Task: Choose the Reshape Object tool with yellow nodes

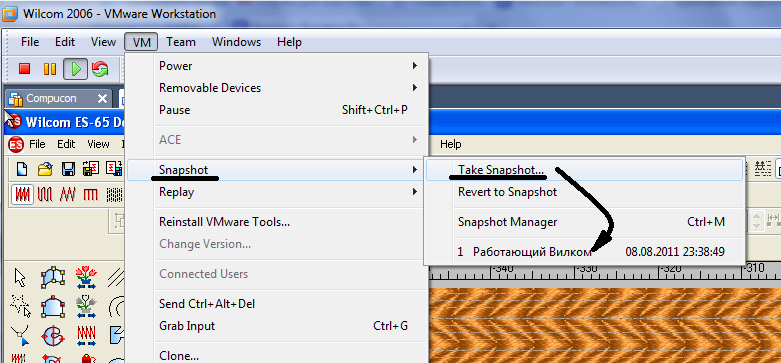Action: (53, 276)
